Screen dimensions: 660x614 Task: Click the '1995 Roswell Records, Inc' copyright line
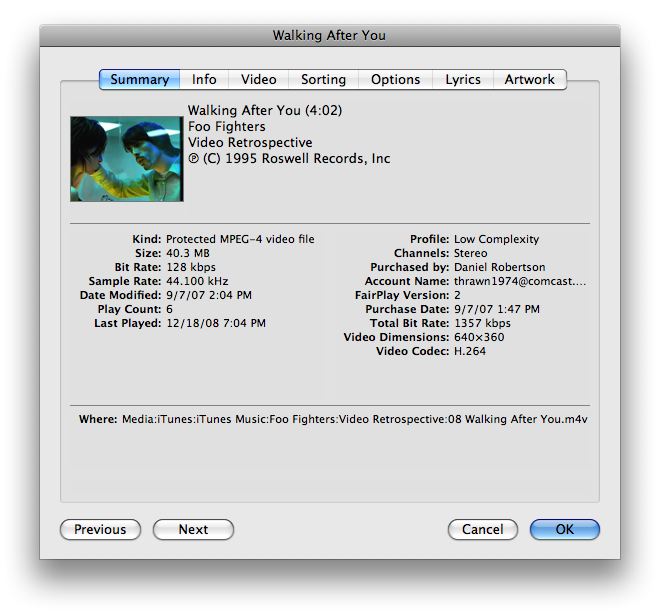(289, 158)
